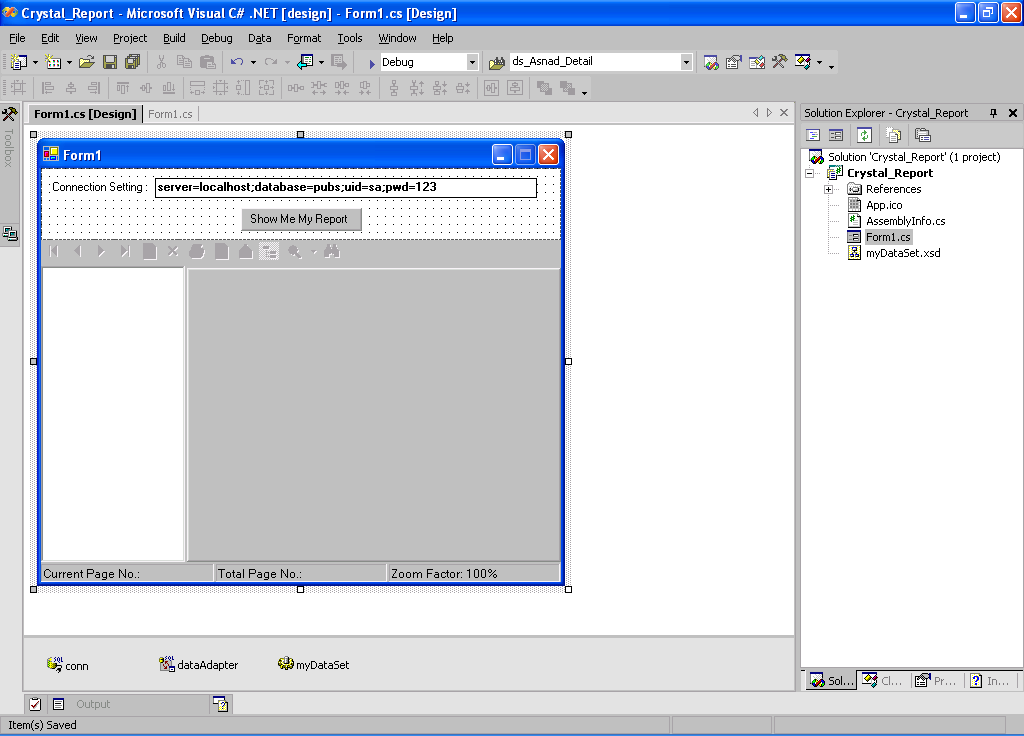
Task: Select the conn component in the tray
Action: [67, 665]
